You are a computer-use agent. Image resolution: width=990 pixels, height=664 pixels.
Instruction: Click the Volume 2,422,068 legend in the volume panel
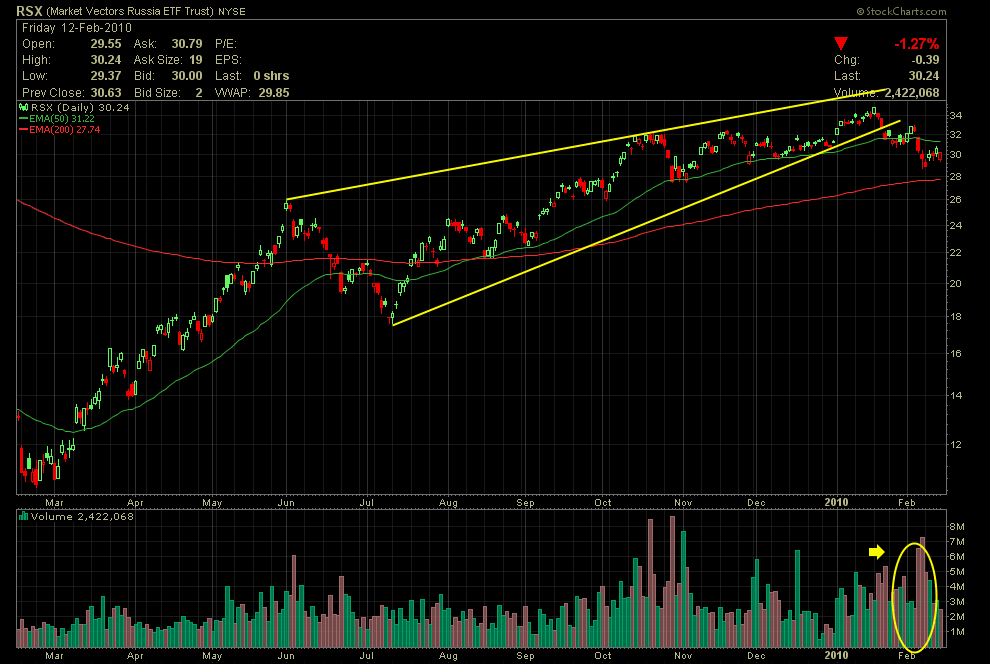point(82,516)
